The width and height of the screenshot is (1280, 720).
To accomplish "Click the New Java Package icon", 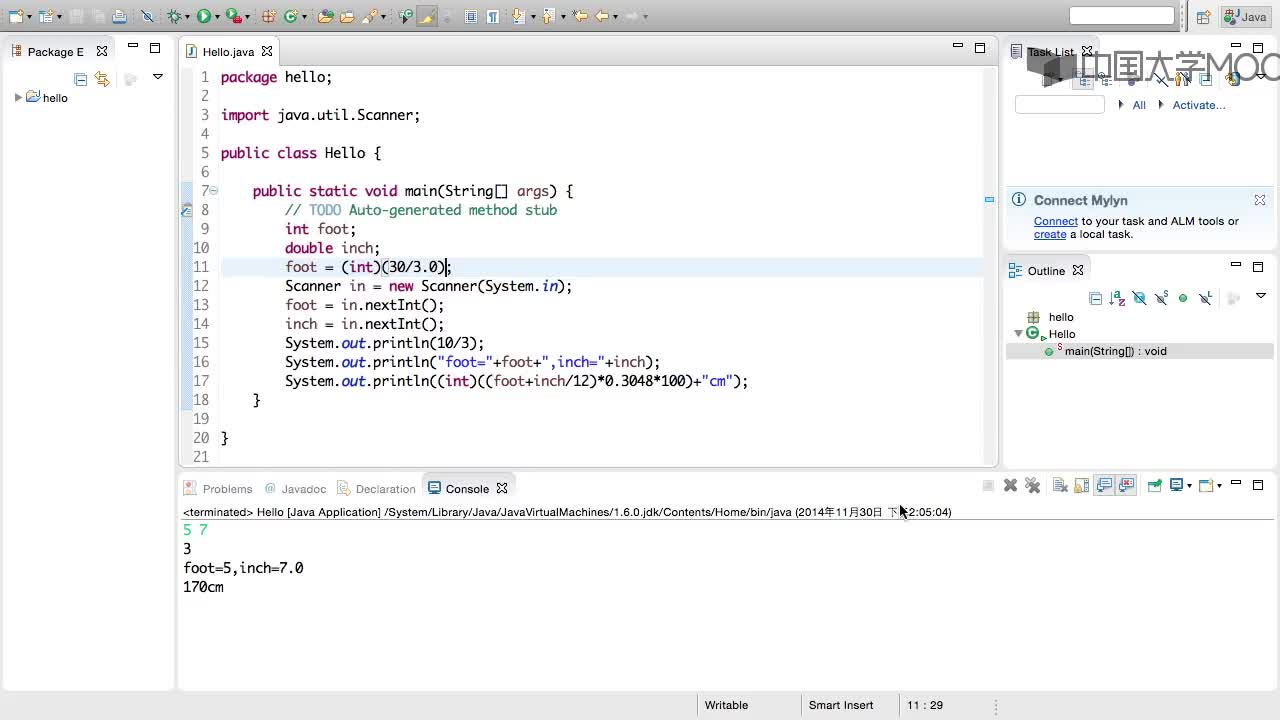I will [268, 16].
